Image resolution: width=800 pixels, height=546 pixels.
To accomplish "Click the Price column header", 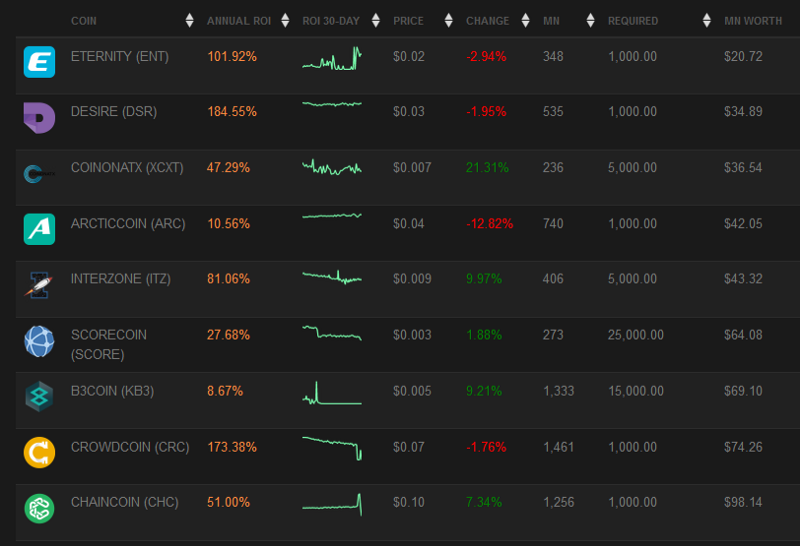I will click(408, 21).
